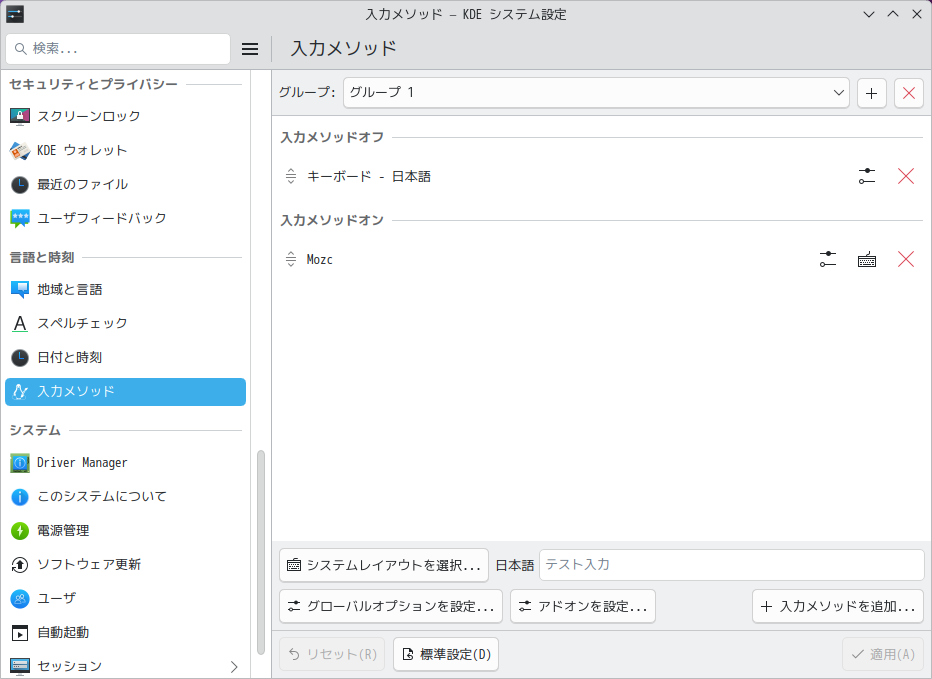
Task: Click システムレイアウトを選択... button
Action: coord(384,565)
